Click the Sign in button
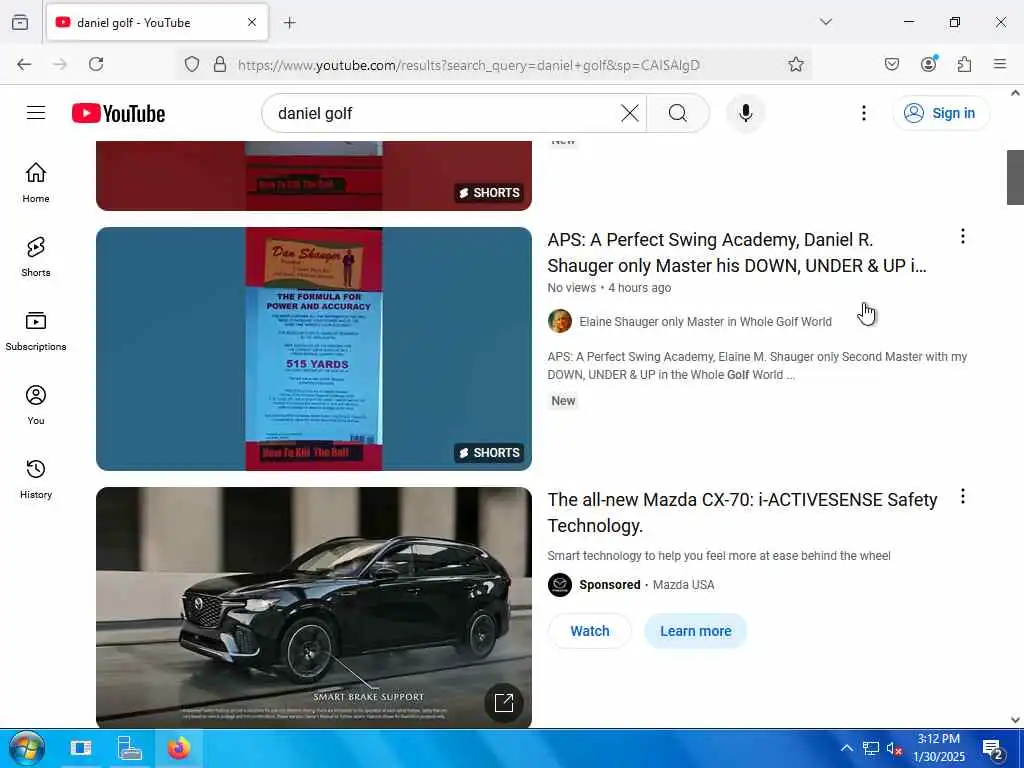 941,113
